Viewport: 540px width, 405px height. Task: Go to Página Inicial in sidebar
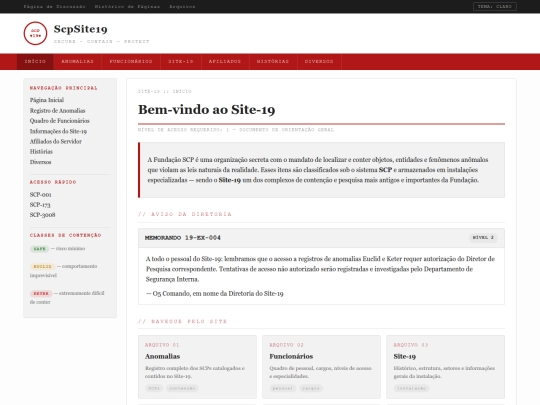[x=47, y=100]
